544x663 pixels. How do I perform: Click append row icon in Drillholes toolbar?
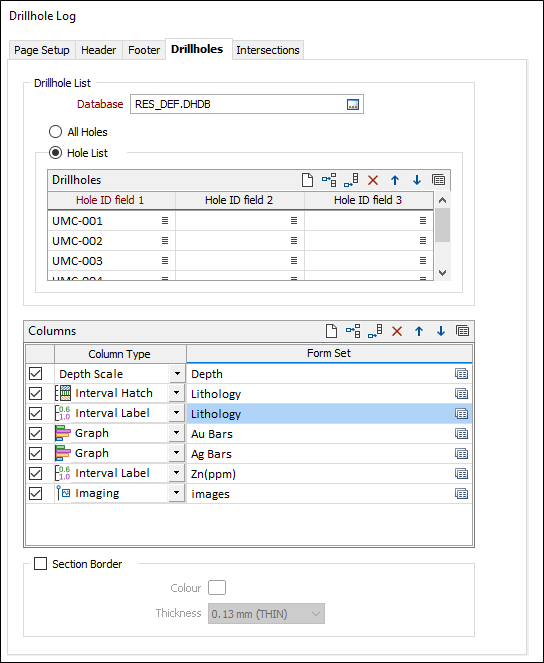351,180
